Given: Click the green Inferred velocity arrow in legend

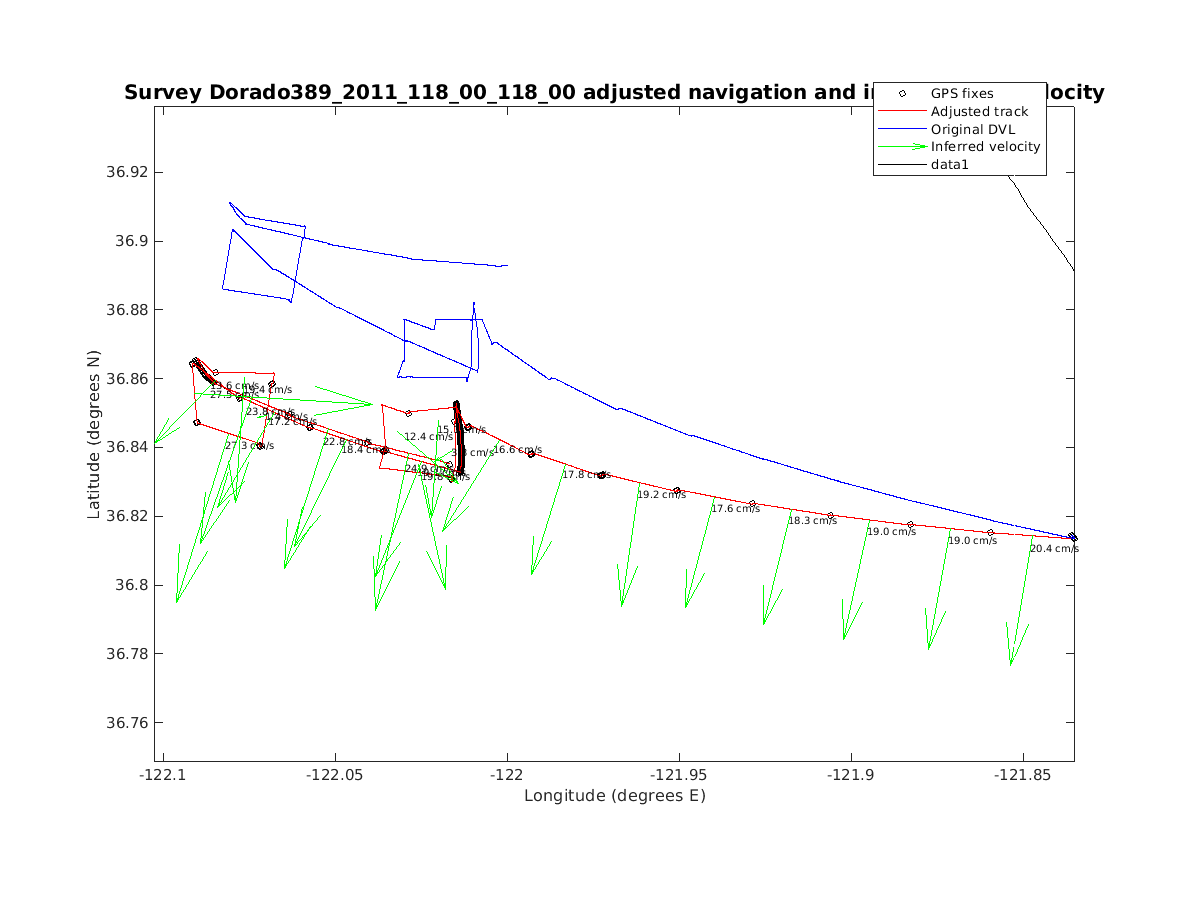Looking at the screenshot, I should 902,146.
